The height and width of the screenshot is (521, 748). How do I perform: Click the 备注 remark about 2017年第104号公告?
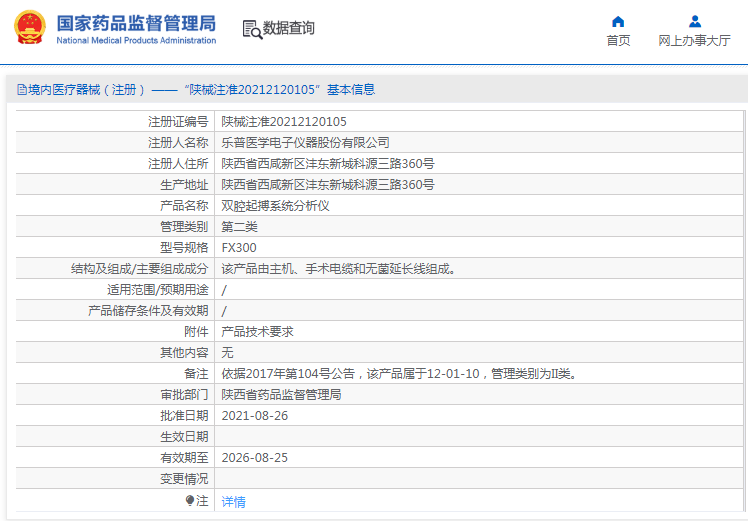400,374
